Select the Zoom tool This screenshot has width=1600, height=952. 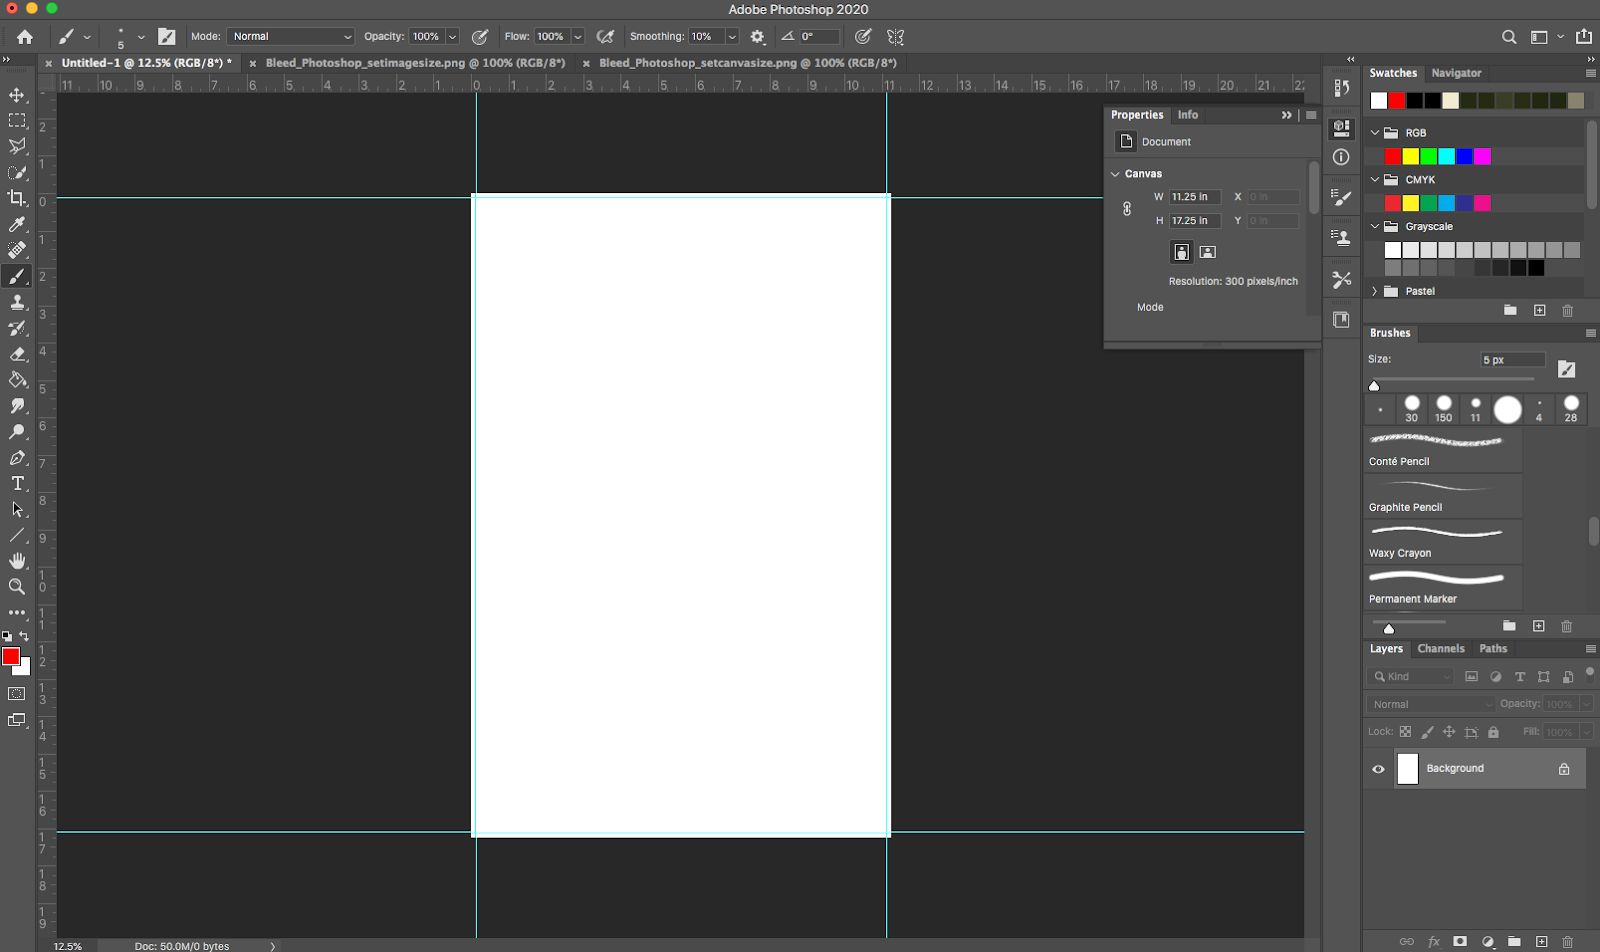click(x=16, y=587)
